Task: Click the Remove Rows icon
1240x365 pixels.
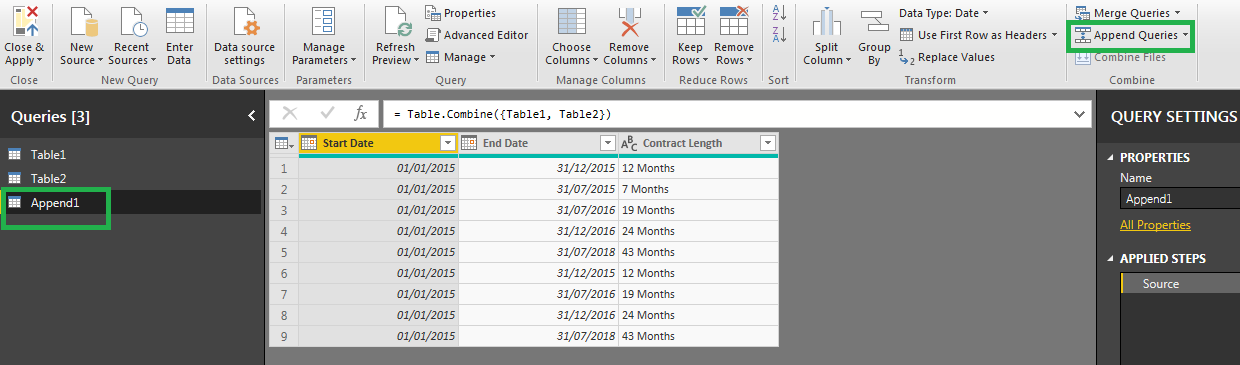Action: point(733,21)
